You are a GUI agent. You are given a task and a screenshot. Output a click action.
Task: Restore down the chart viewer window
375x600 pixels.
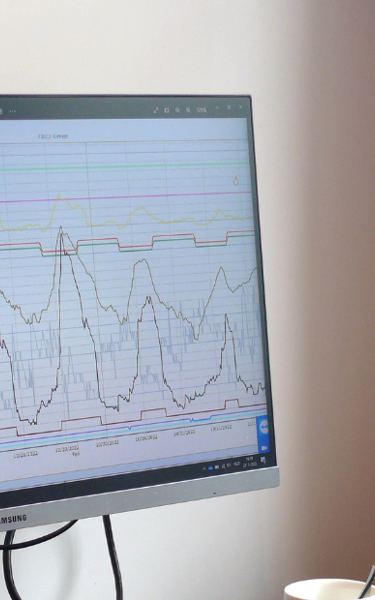pos(229,108)
